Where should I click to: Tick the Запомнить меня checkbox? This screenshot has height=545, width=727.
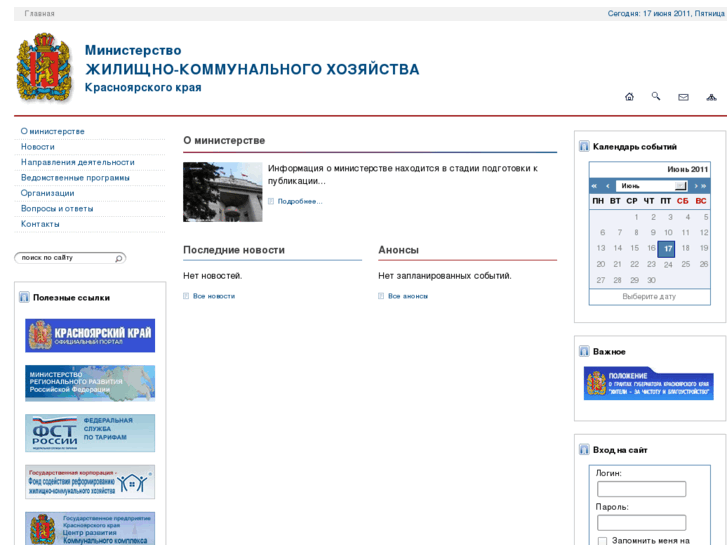(602, 541)
